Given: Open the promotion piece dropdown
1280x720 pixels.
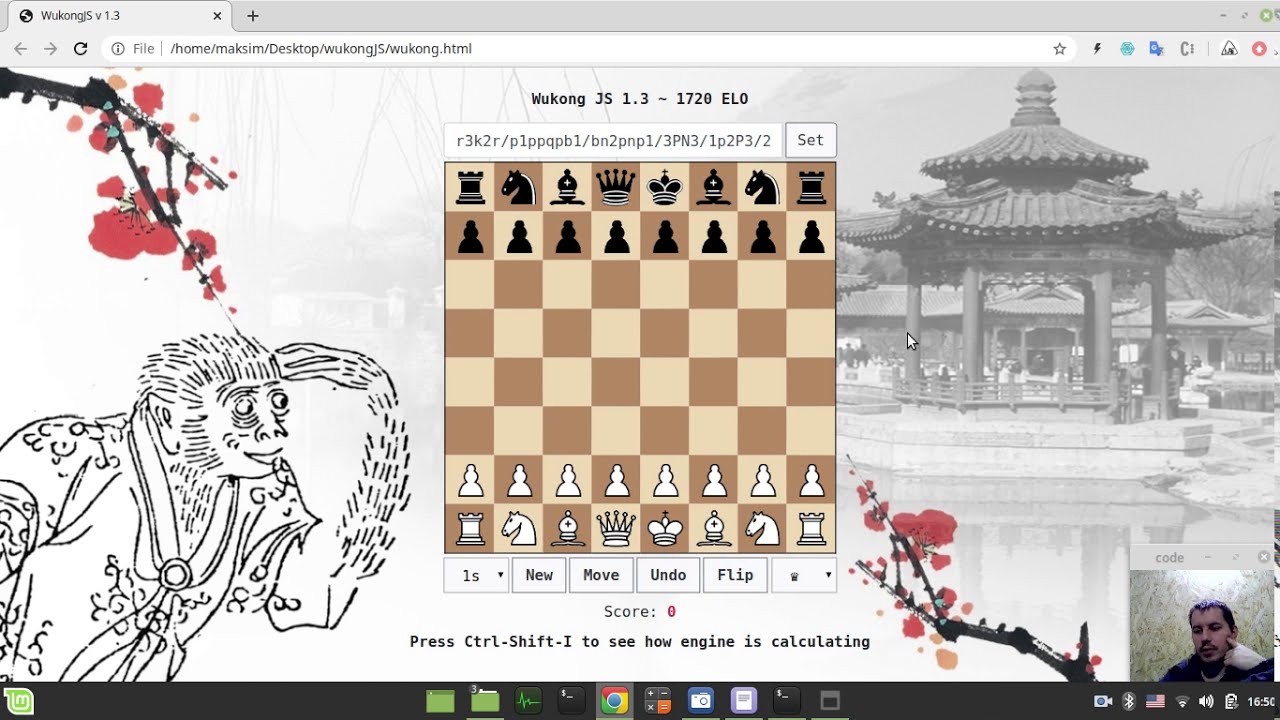Looking at the screenshot, I should (x=804, y=575).
